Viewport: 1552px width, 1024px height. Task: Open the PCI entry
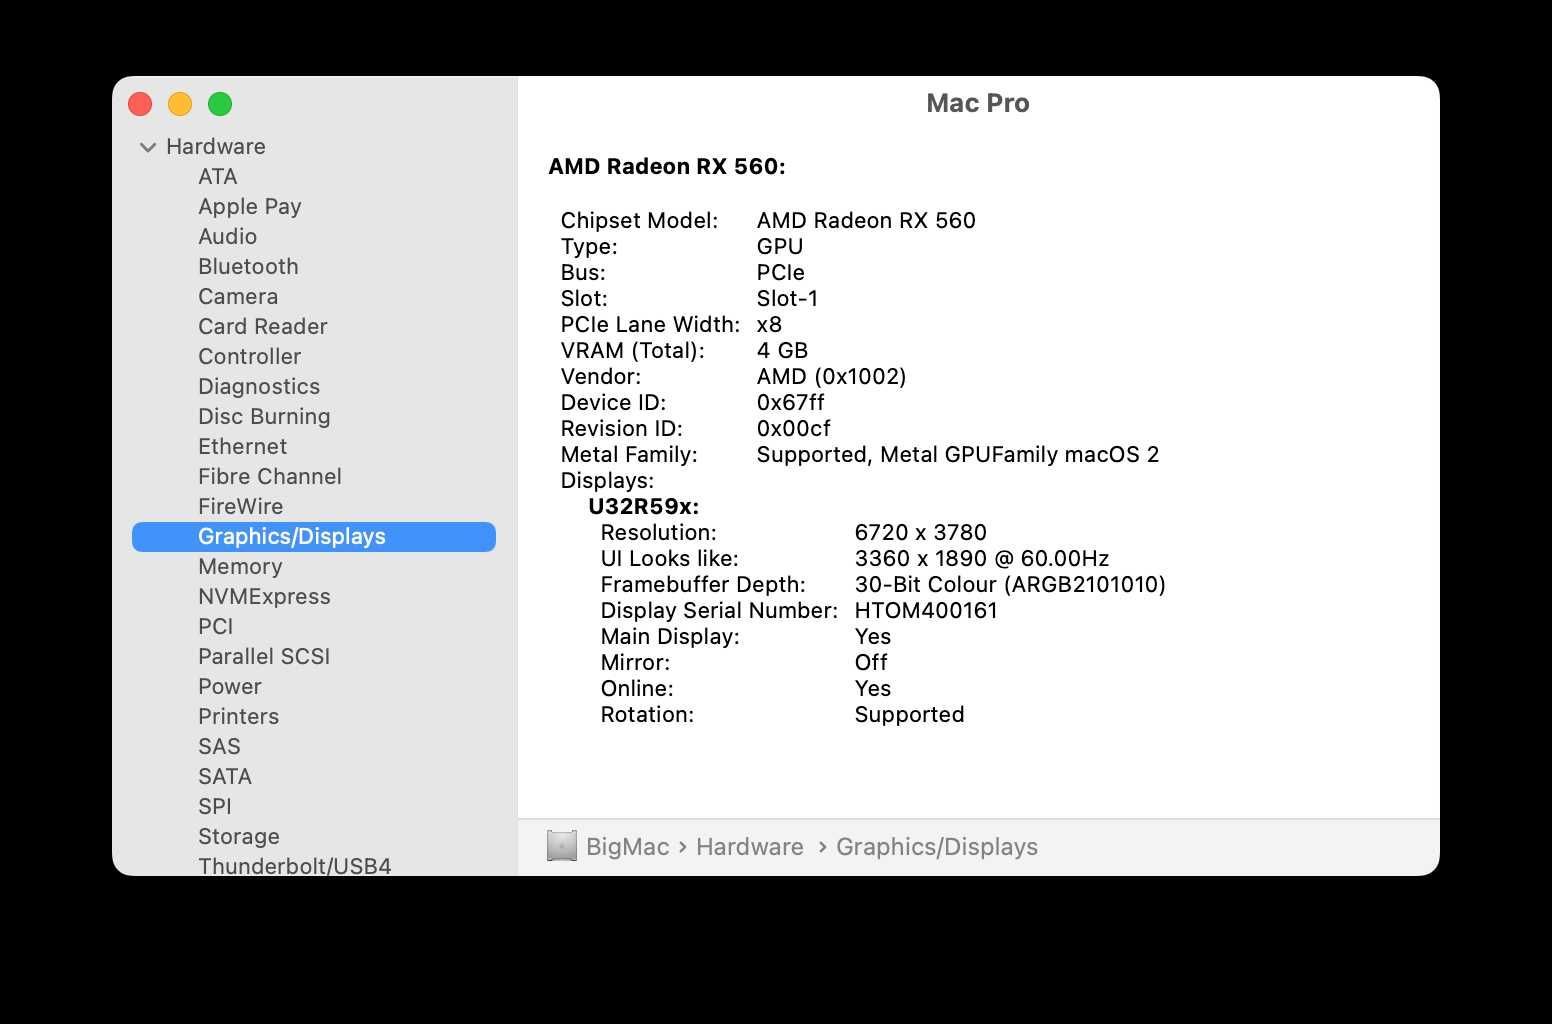click(x=215, y=626)
